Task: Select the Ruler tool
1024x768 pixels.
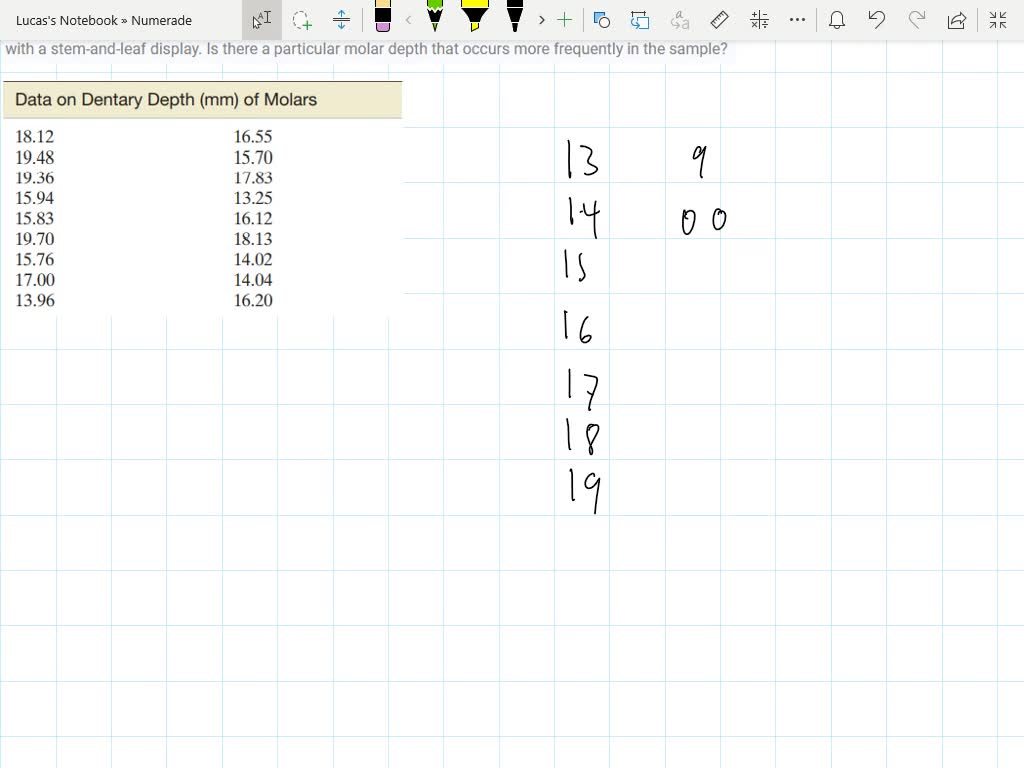Action: click(720, 20)
